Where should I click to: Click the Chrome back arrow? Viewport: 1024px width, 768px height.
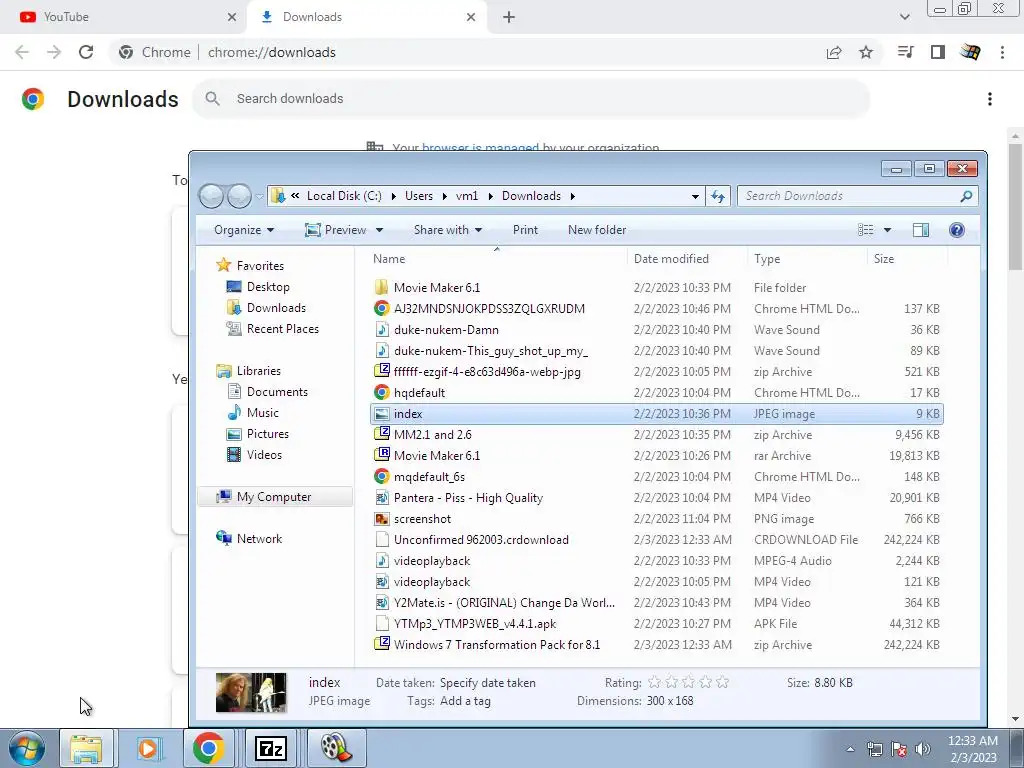click(x=22, y=52)
